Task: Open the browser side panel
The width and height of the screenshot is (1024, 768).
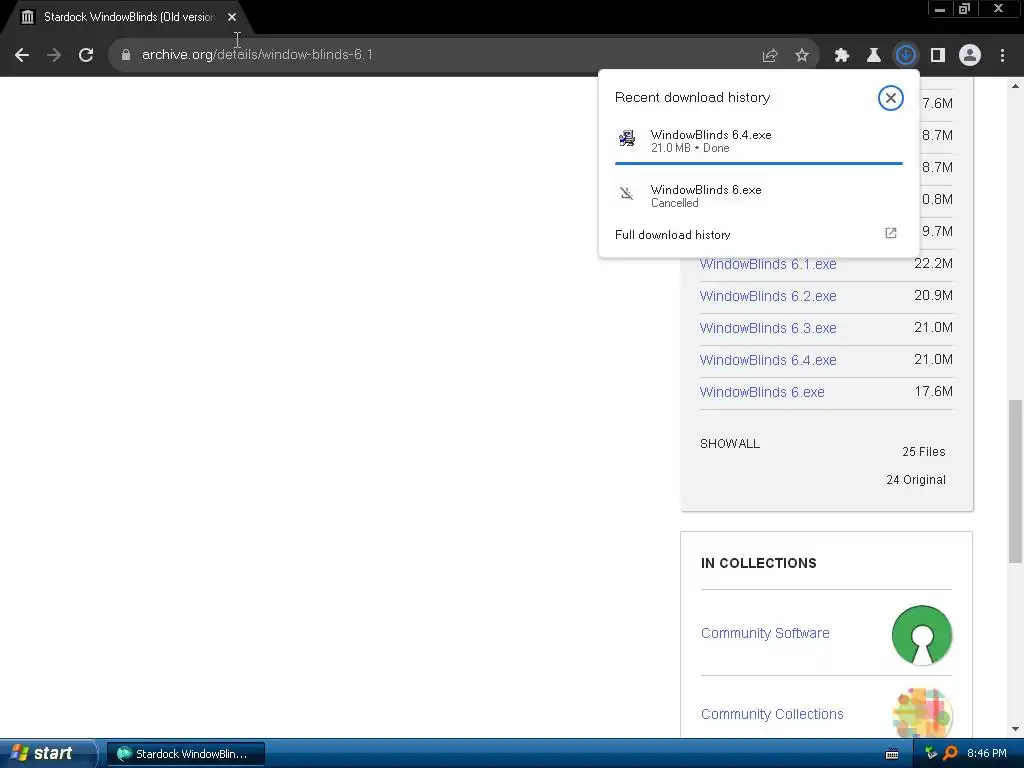Action: pos(938,56)
